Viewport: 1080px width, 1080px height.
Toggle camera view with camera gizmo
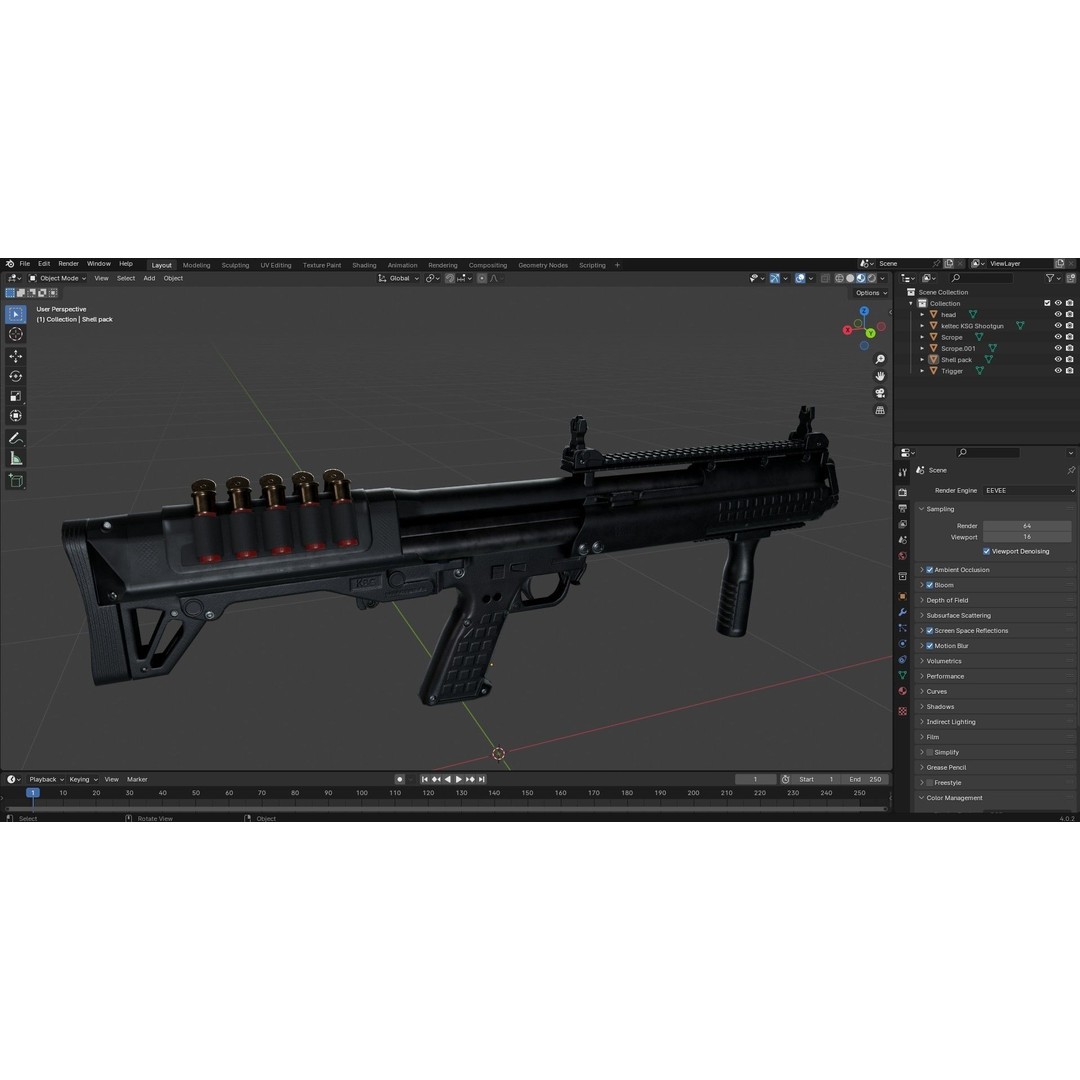[880, 393]
